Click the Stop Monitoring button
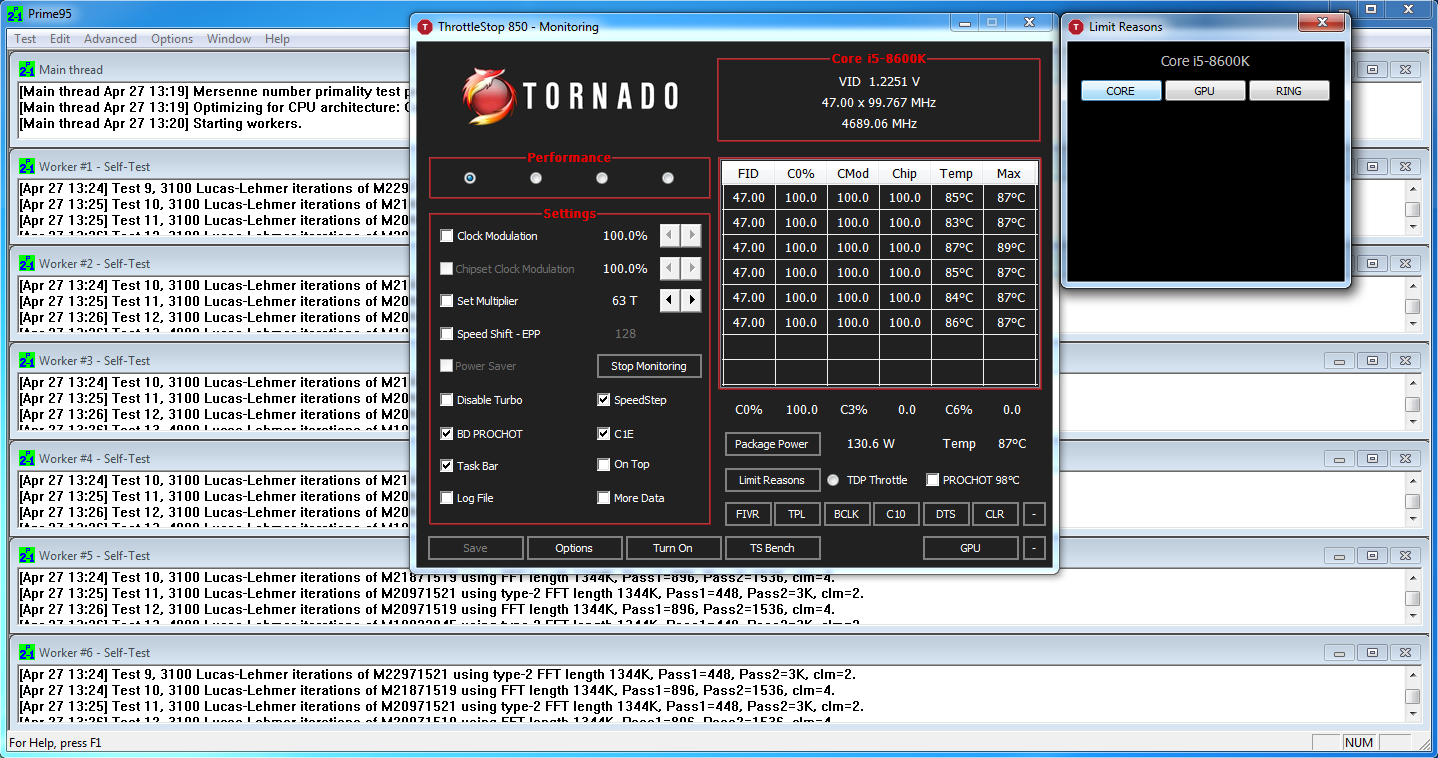The image size is (1438, 758). click(x=649, y=366)
